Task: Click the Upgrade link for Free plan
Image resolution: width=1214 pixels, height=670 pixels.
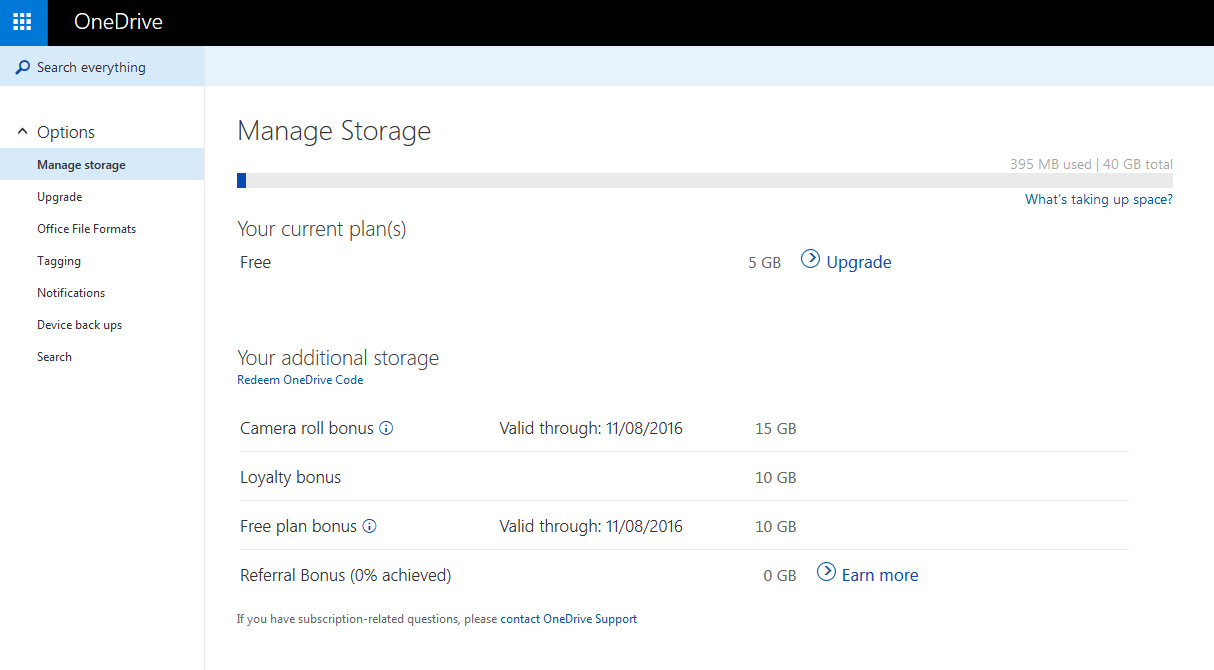Action: tap(859, 262)
